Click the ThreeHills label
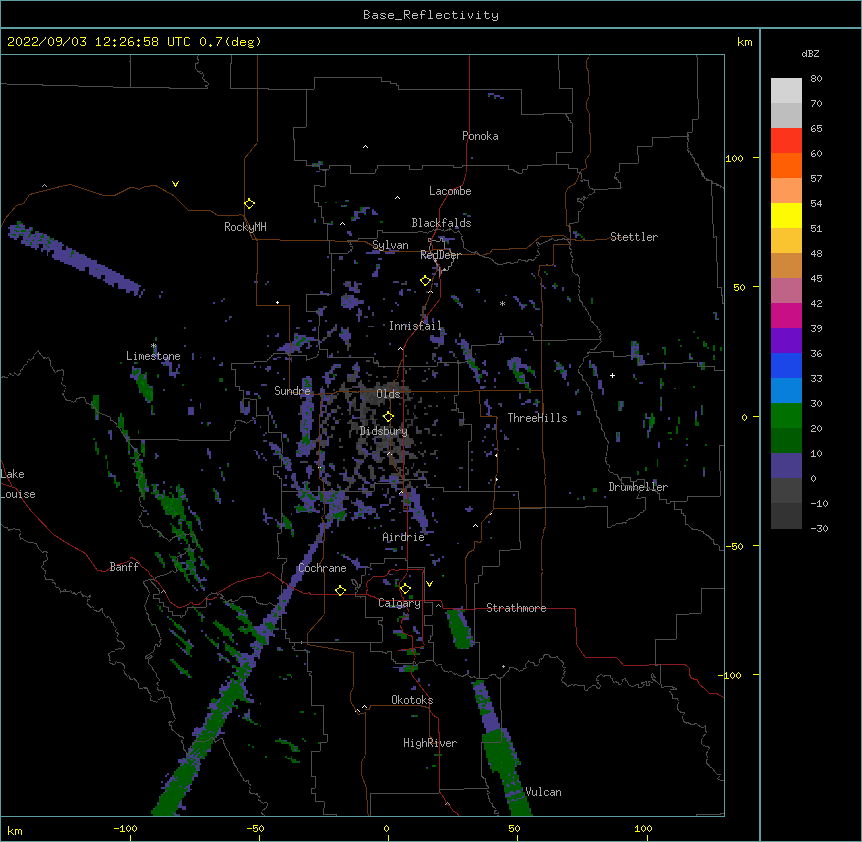 [538, 418]
